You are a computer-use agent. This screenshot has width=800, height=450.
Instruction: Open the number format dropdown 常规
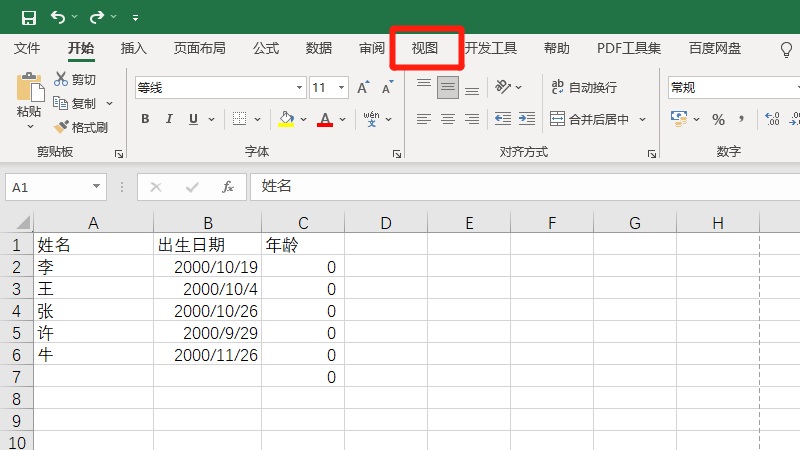click(x=734, y=88)
